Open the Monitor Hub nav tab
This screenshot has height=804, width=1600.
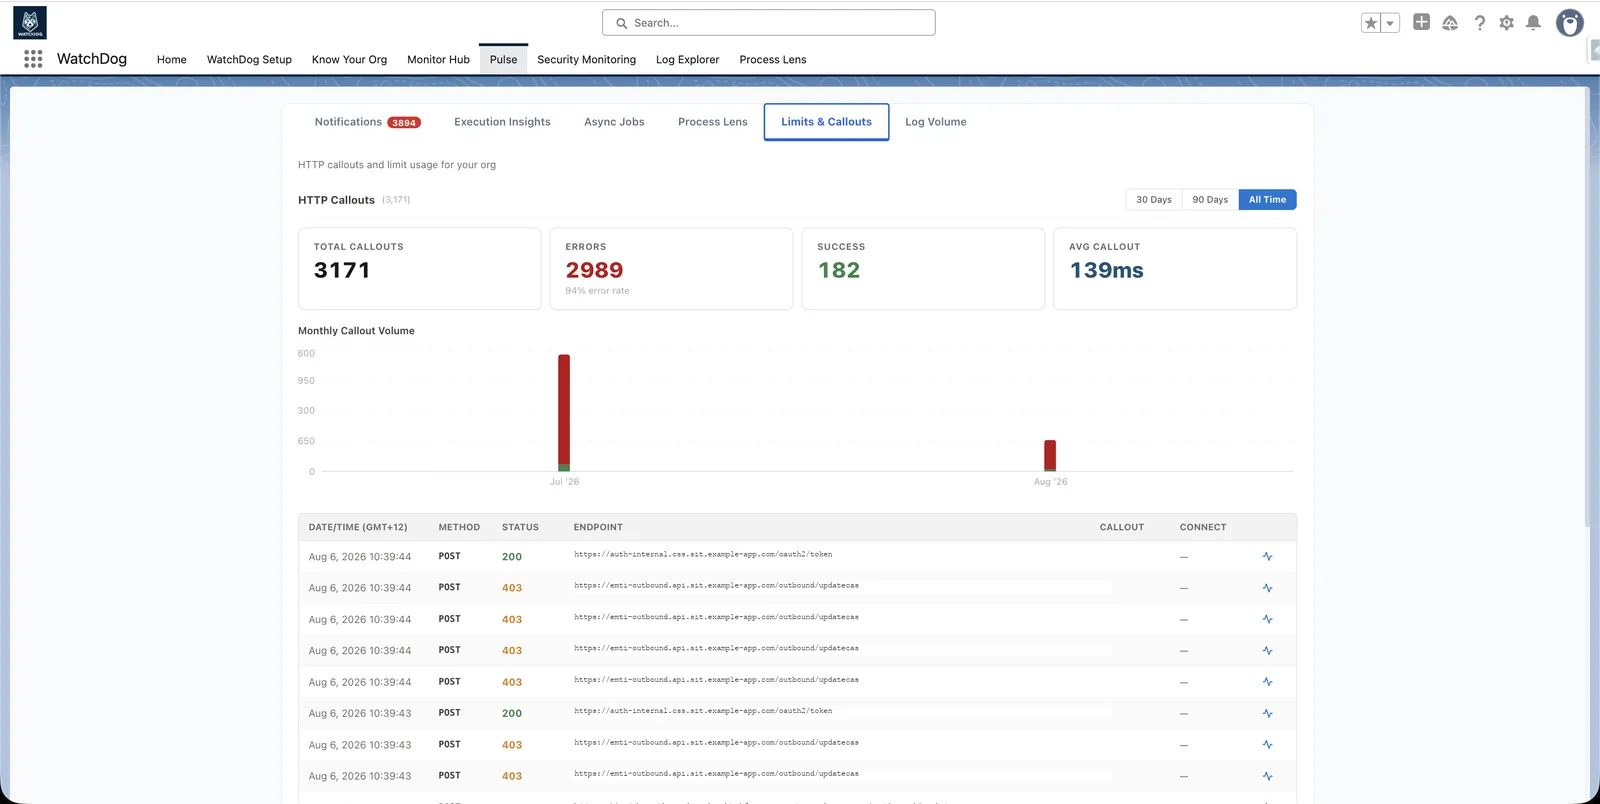click(438, 59)
